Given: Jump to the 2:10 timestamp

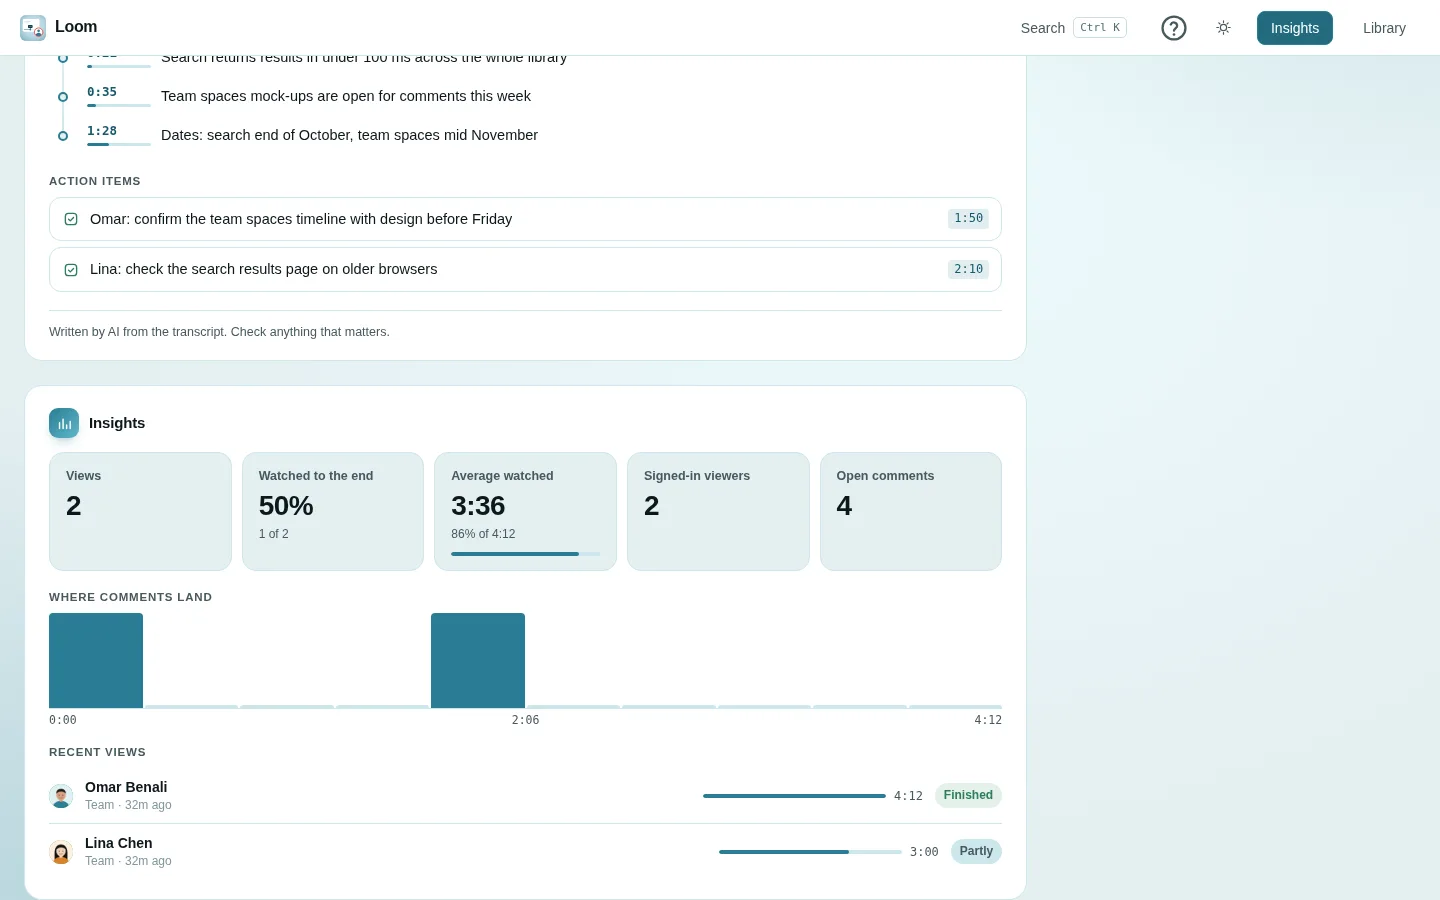Looking at the screenshot, I should tap(968, 270).
